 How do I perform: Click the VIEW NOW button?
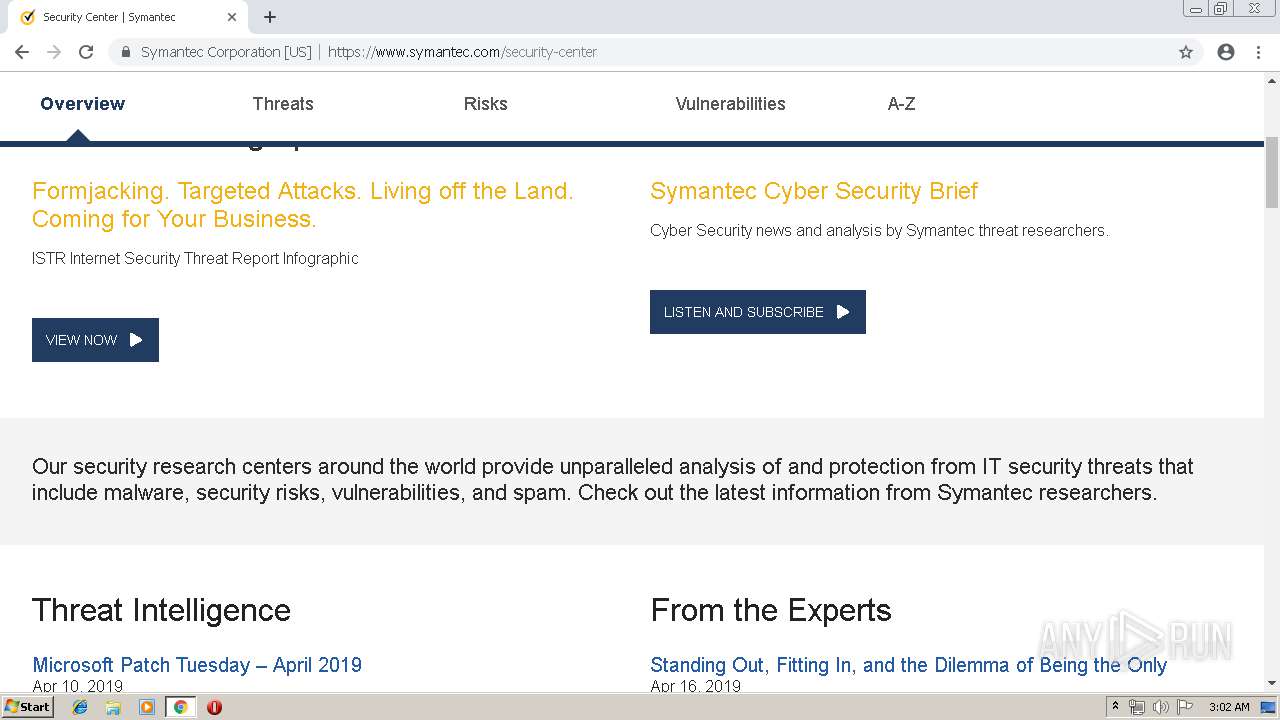(95, 340)
